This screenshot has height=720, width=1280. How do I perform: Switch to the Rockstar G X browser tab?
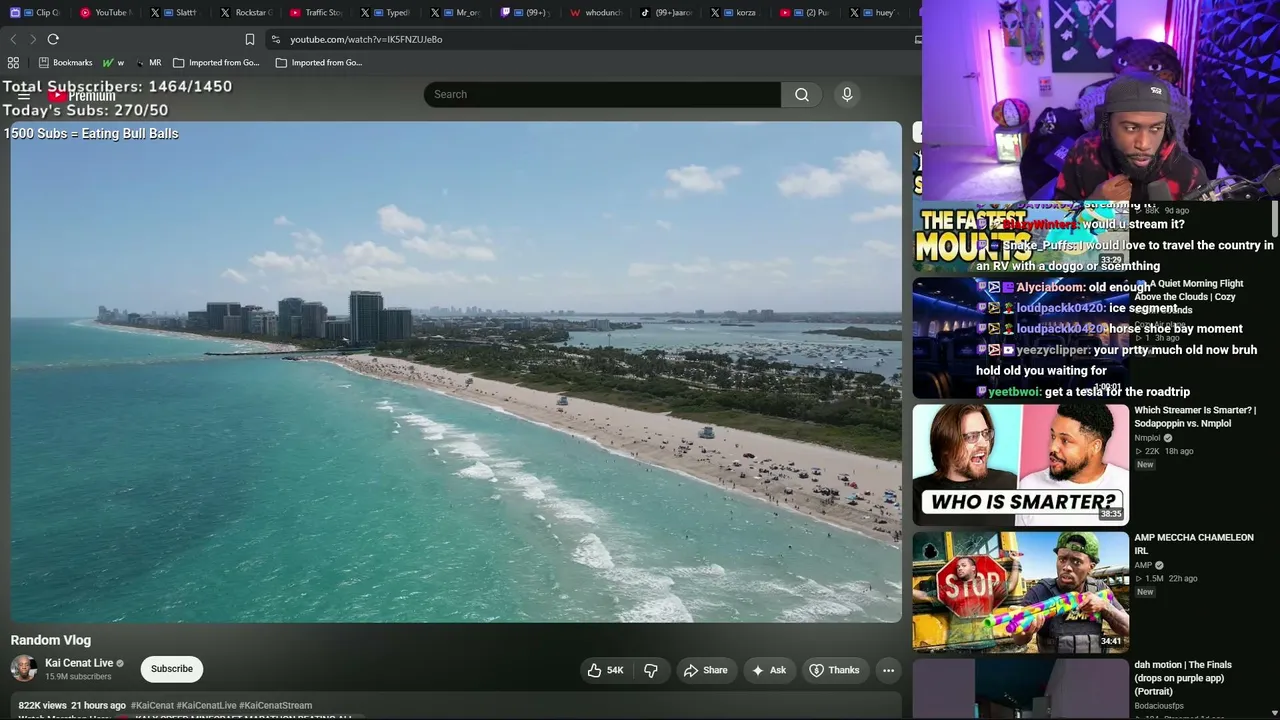(245, 13)
